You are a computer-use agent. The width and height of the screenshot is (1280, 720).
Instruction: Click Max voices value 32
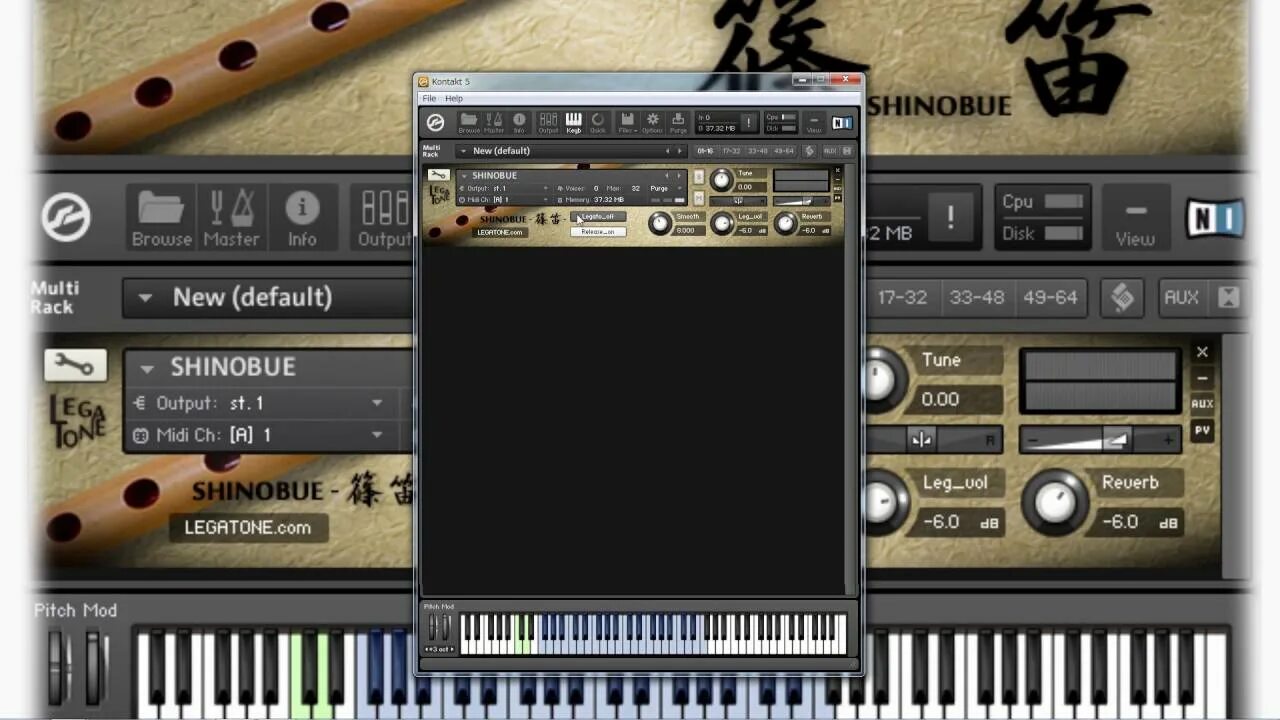coord(635,188)
